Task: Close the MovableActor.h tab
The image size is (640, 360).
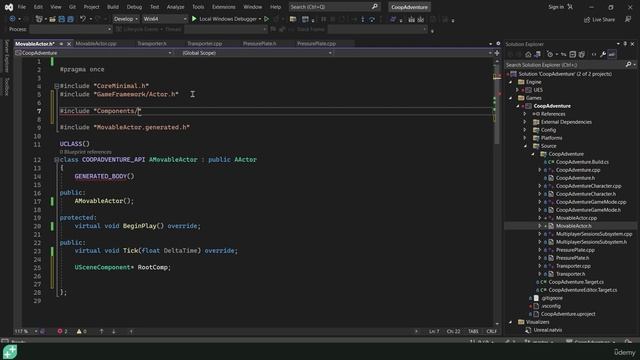Action: 69,44
